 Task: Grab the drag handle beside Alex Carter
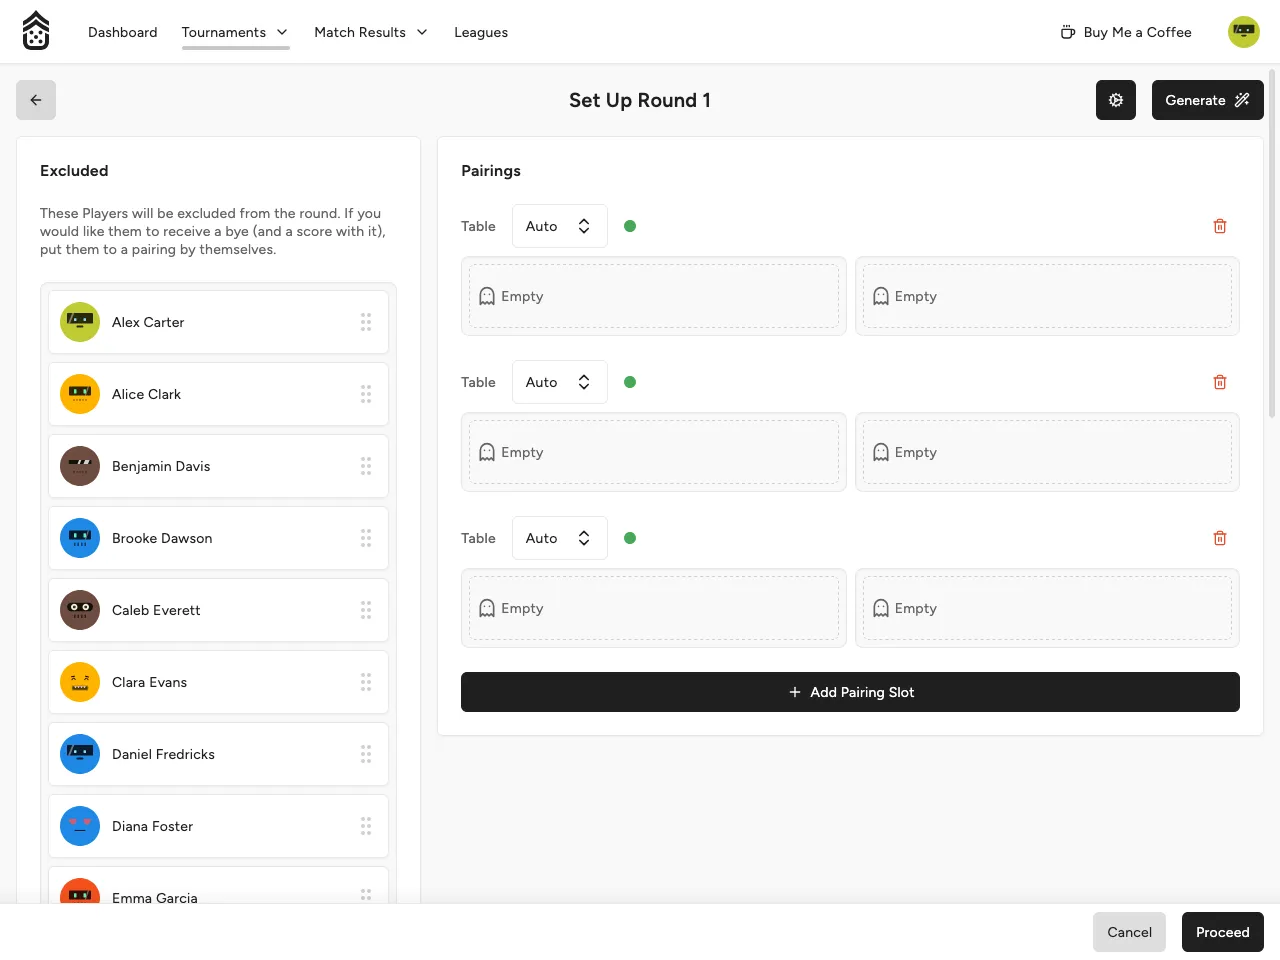pyautogui.click(x=366, y=322)
